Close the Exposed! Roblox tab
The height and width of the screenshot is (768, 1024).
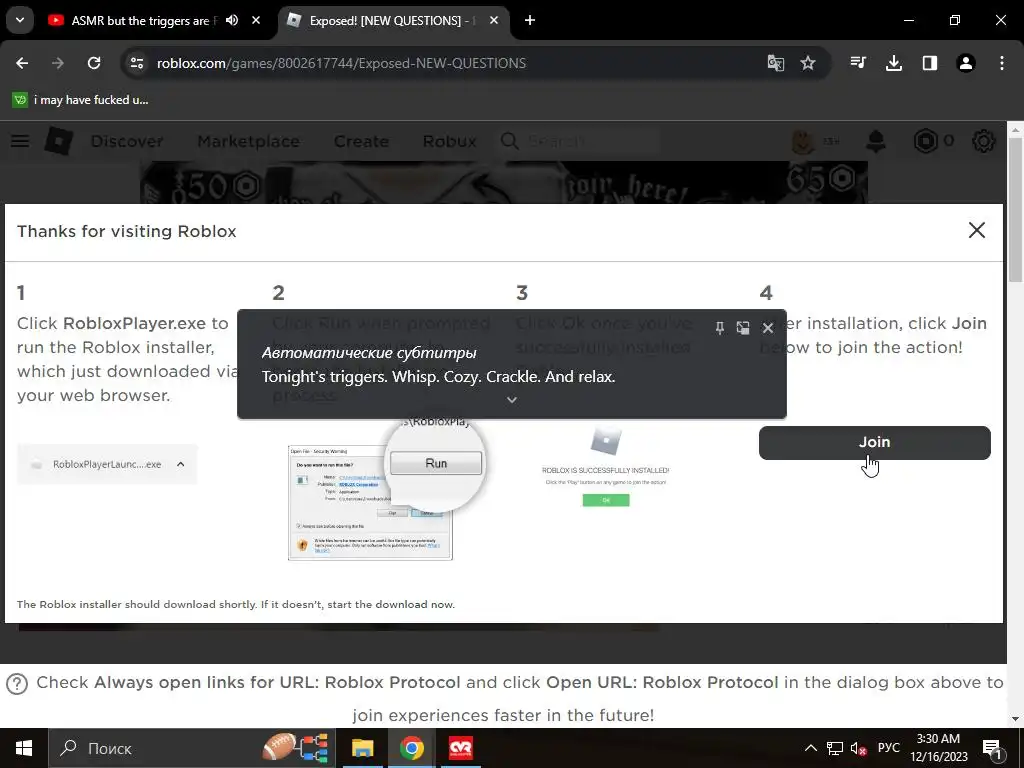coord(494,20)
